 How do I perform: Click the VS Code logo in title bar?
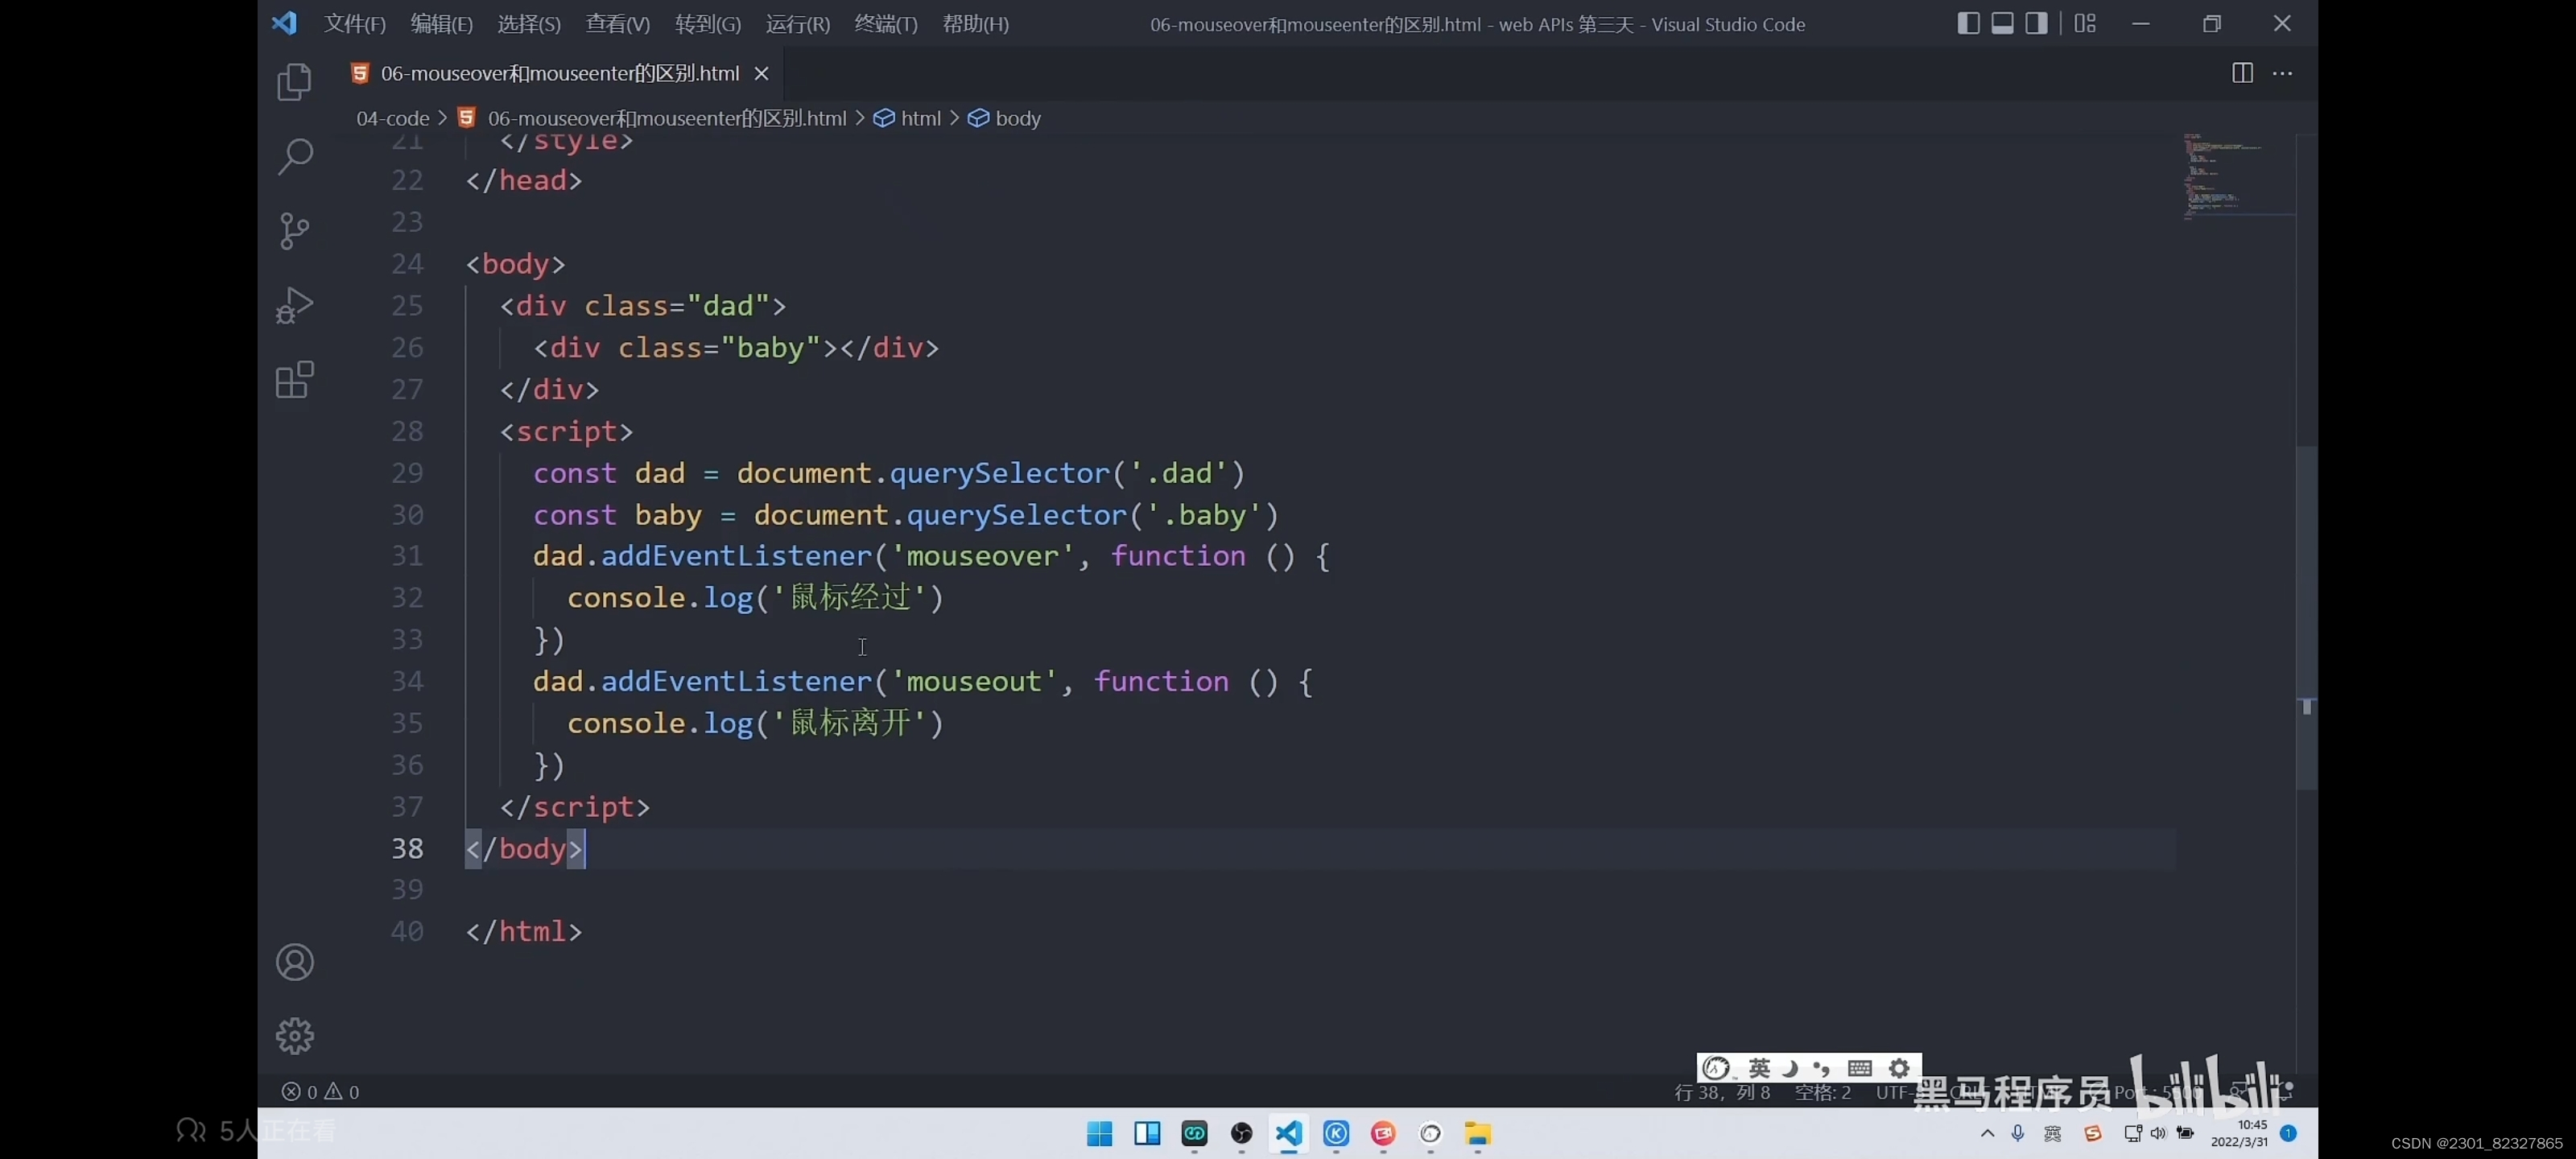pyautogui.click(x=284, y=23)
